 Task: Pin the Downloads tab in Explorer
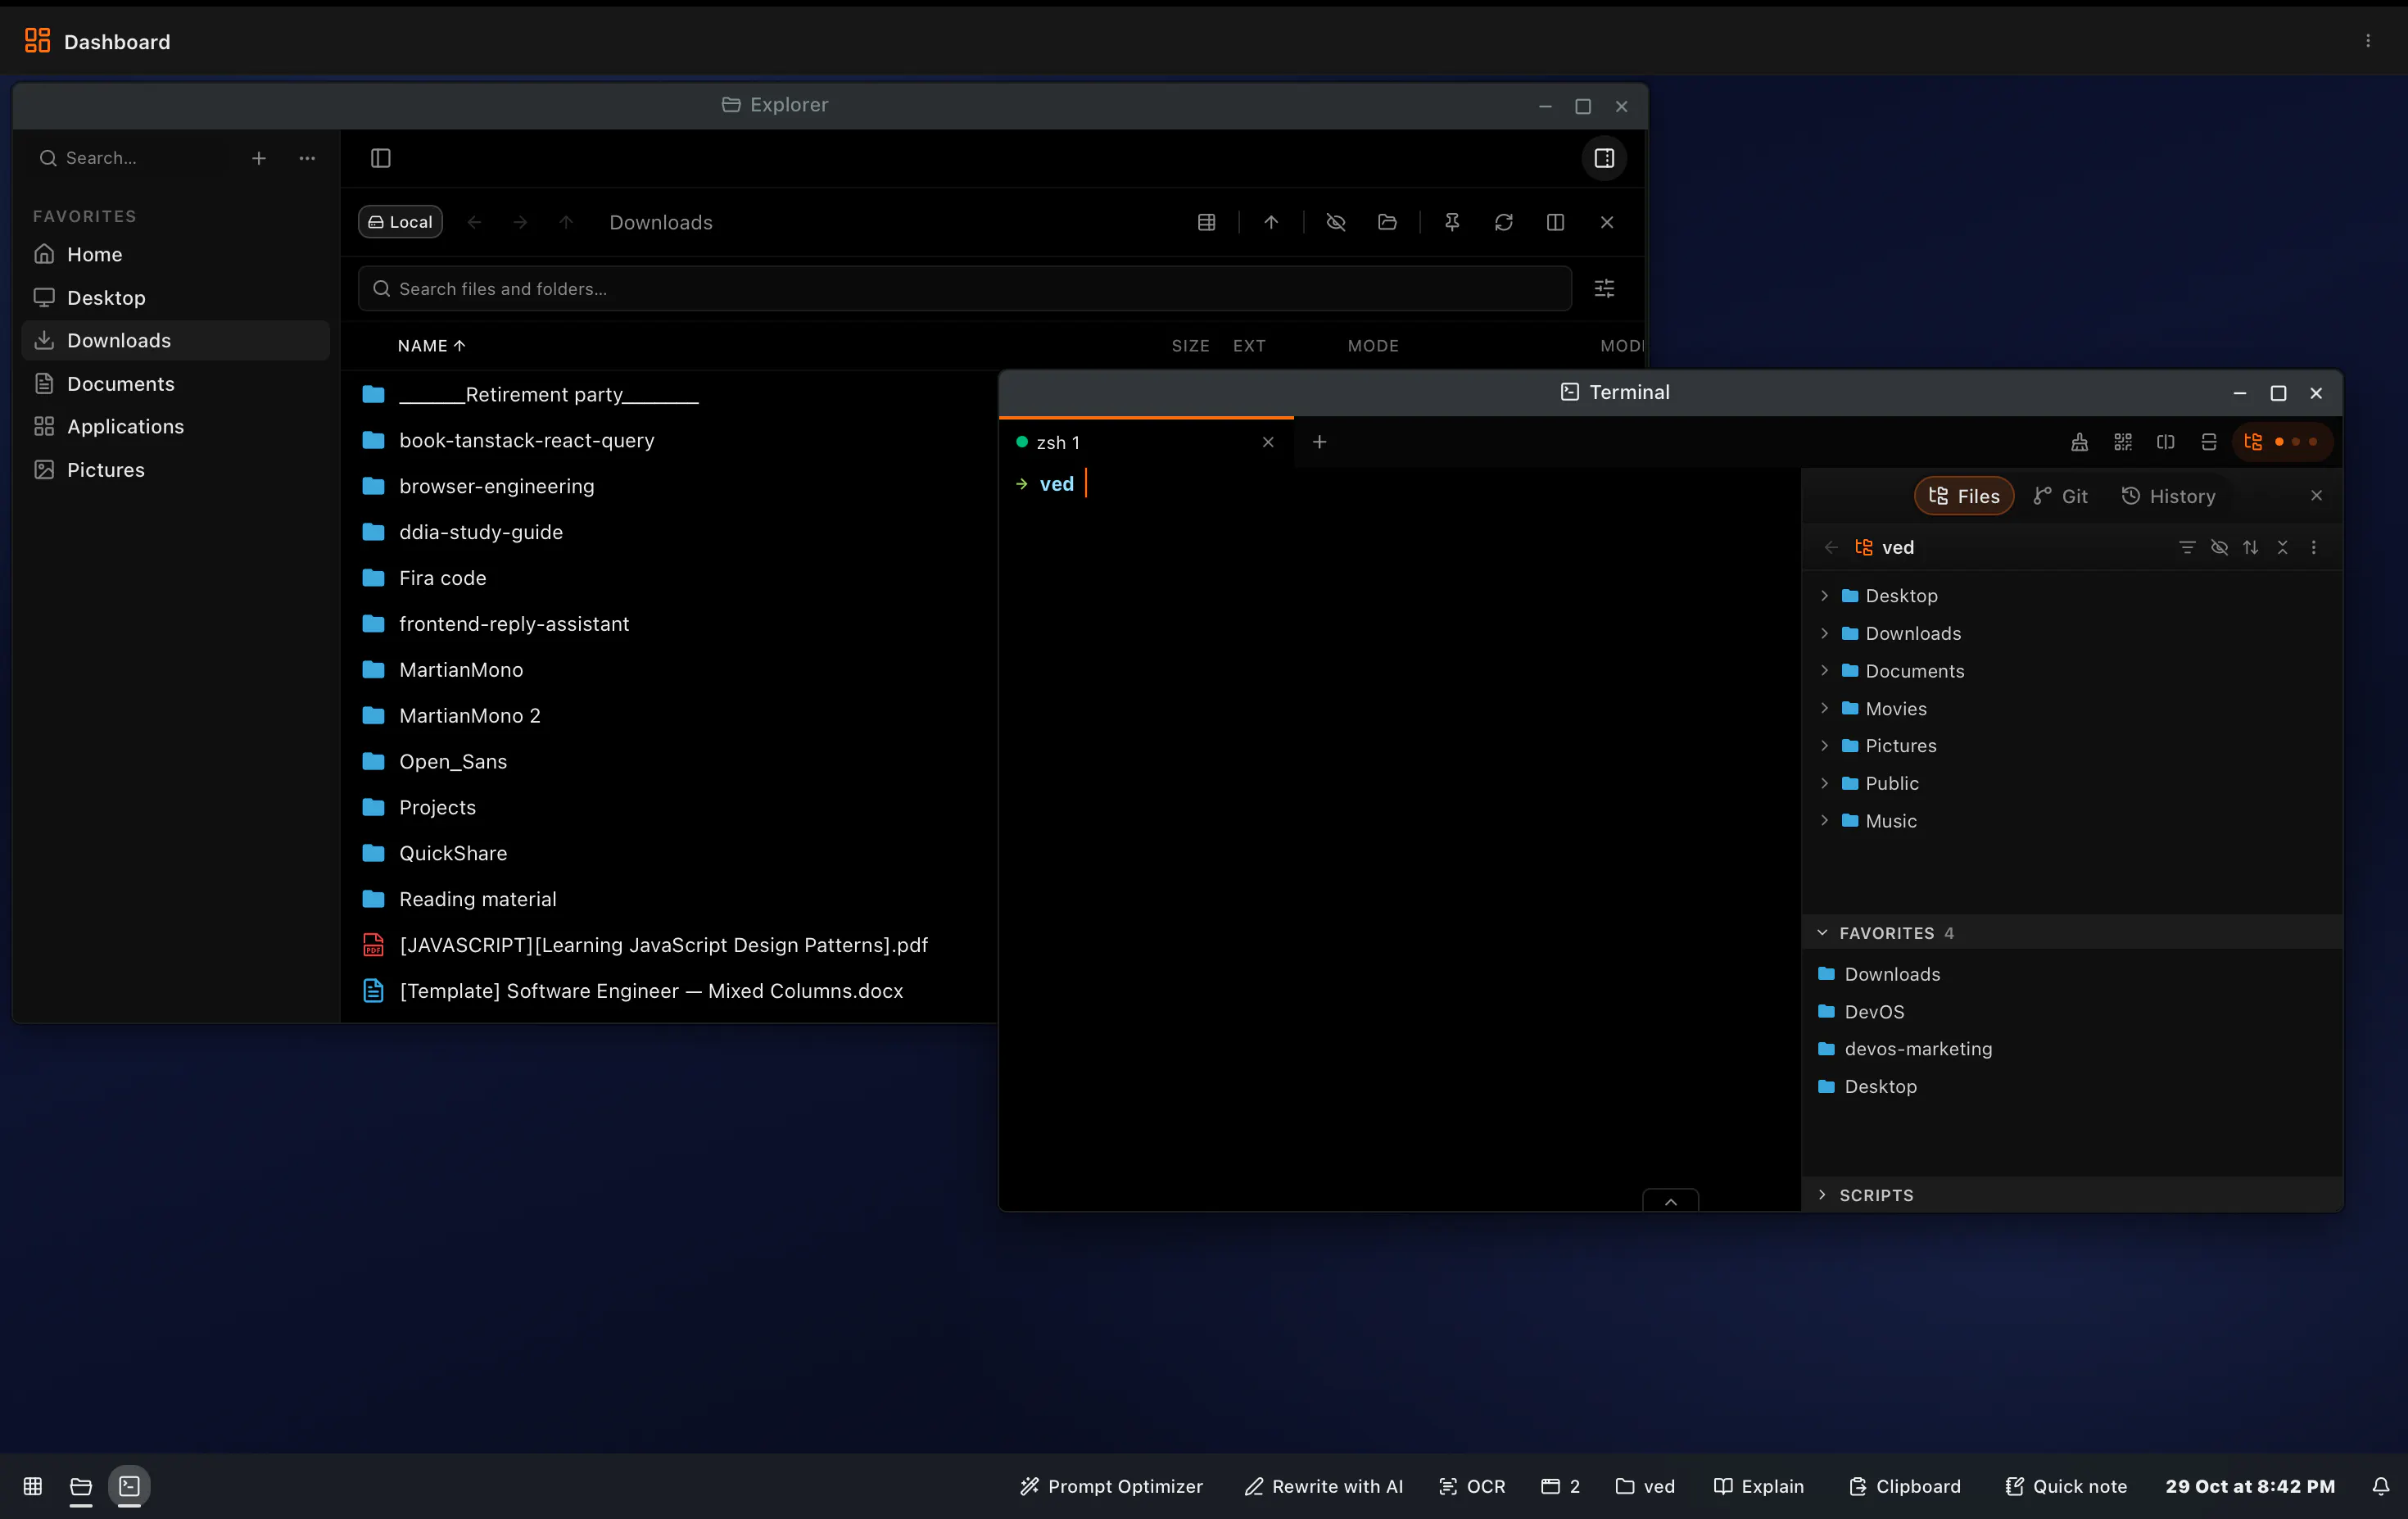tap(1452, 222)
